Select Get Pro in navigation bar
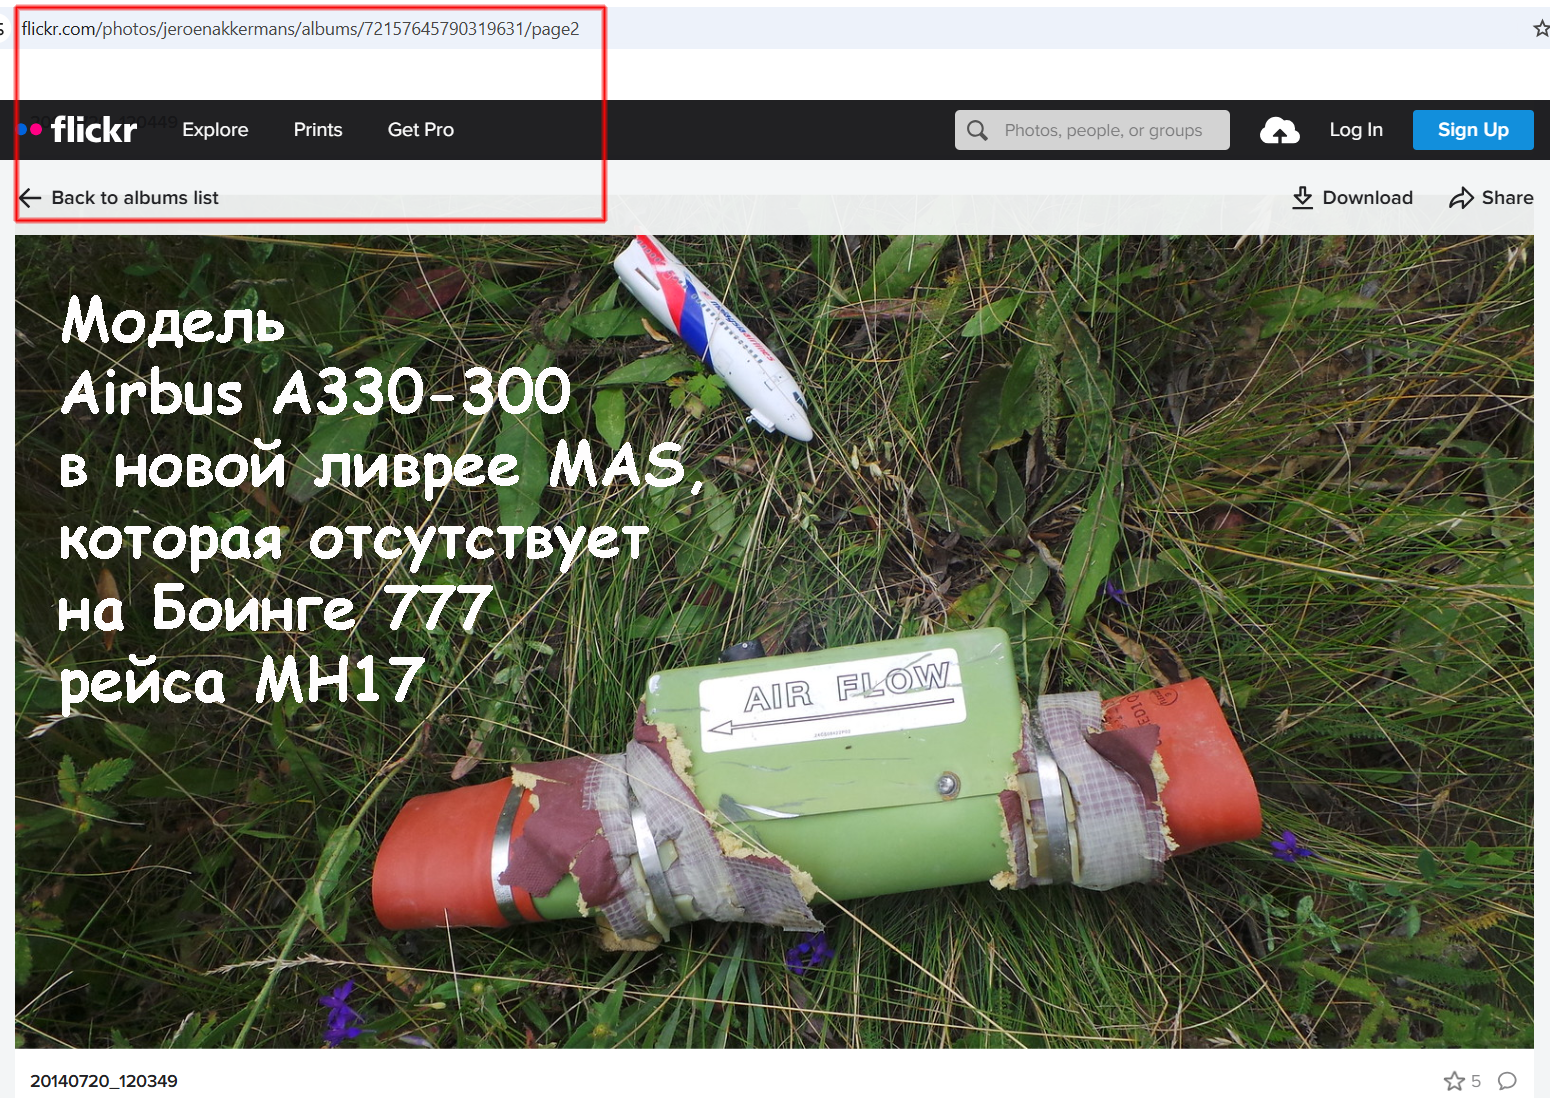The image size is (1550, 1098). coord(421,130)
